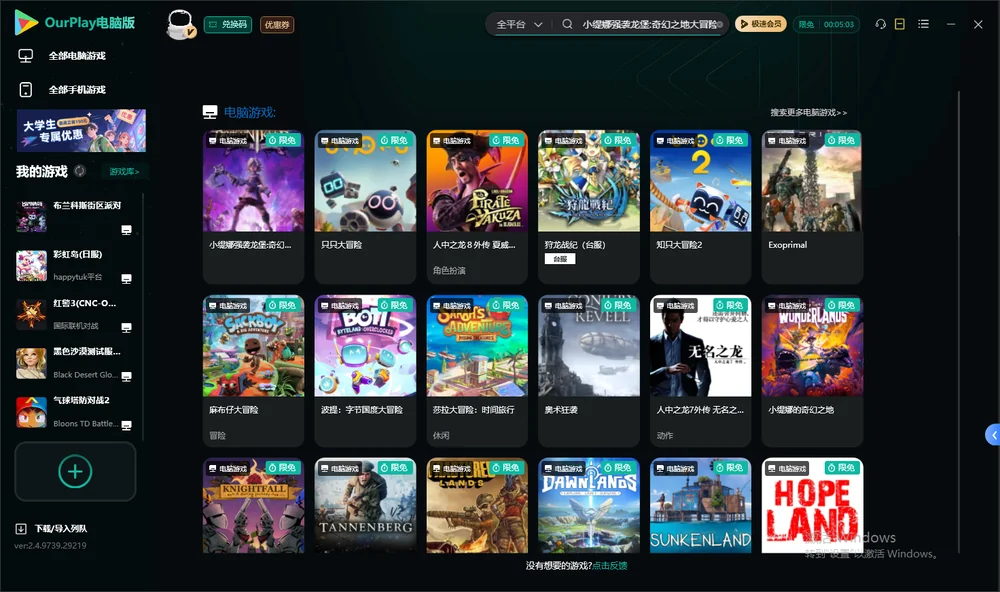This screenshot has height=592, width=1000.
Task: Click the PC icon beside 气球塔防对战2
Action: 126,425
